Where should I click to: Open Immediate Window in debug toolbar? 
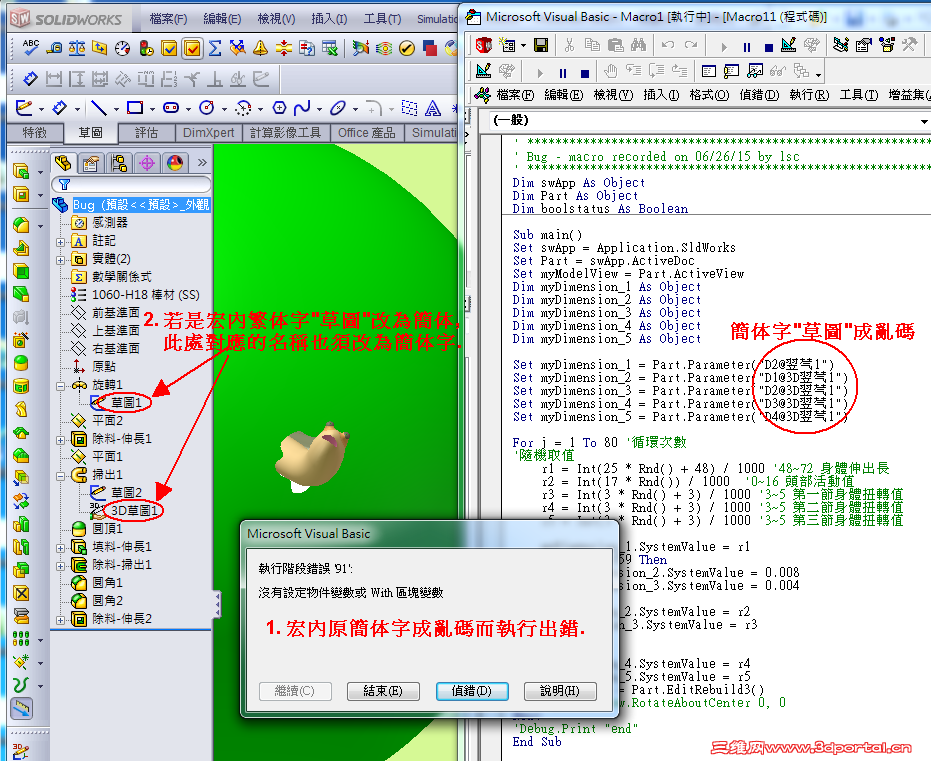732,72
